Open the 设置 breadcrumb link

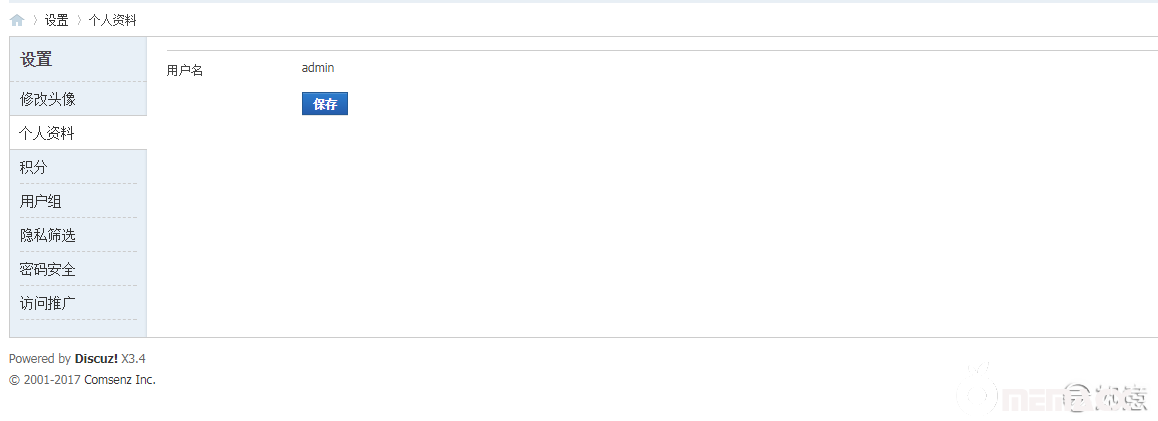click(56, 20)
